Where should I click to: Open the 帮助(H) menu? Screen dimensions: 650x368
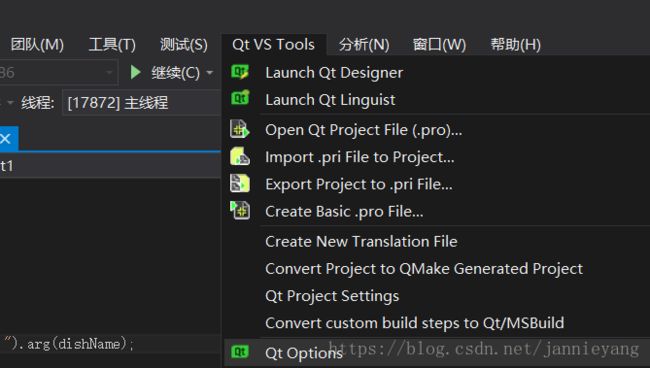click(x=515, y=44)
